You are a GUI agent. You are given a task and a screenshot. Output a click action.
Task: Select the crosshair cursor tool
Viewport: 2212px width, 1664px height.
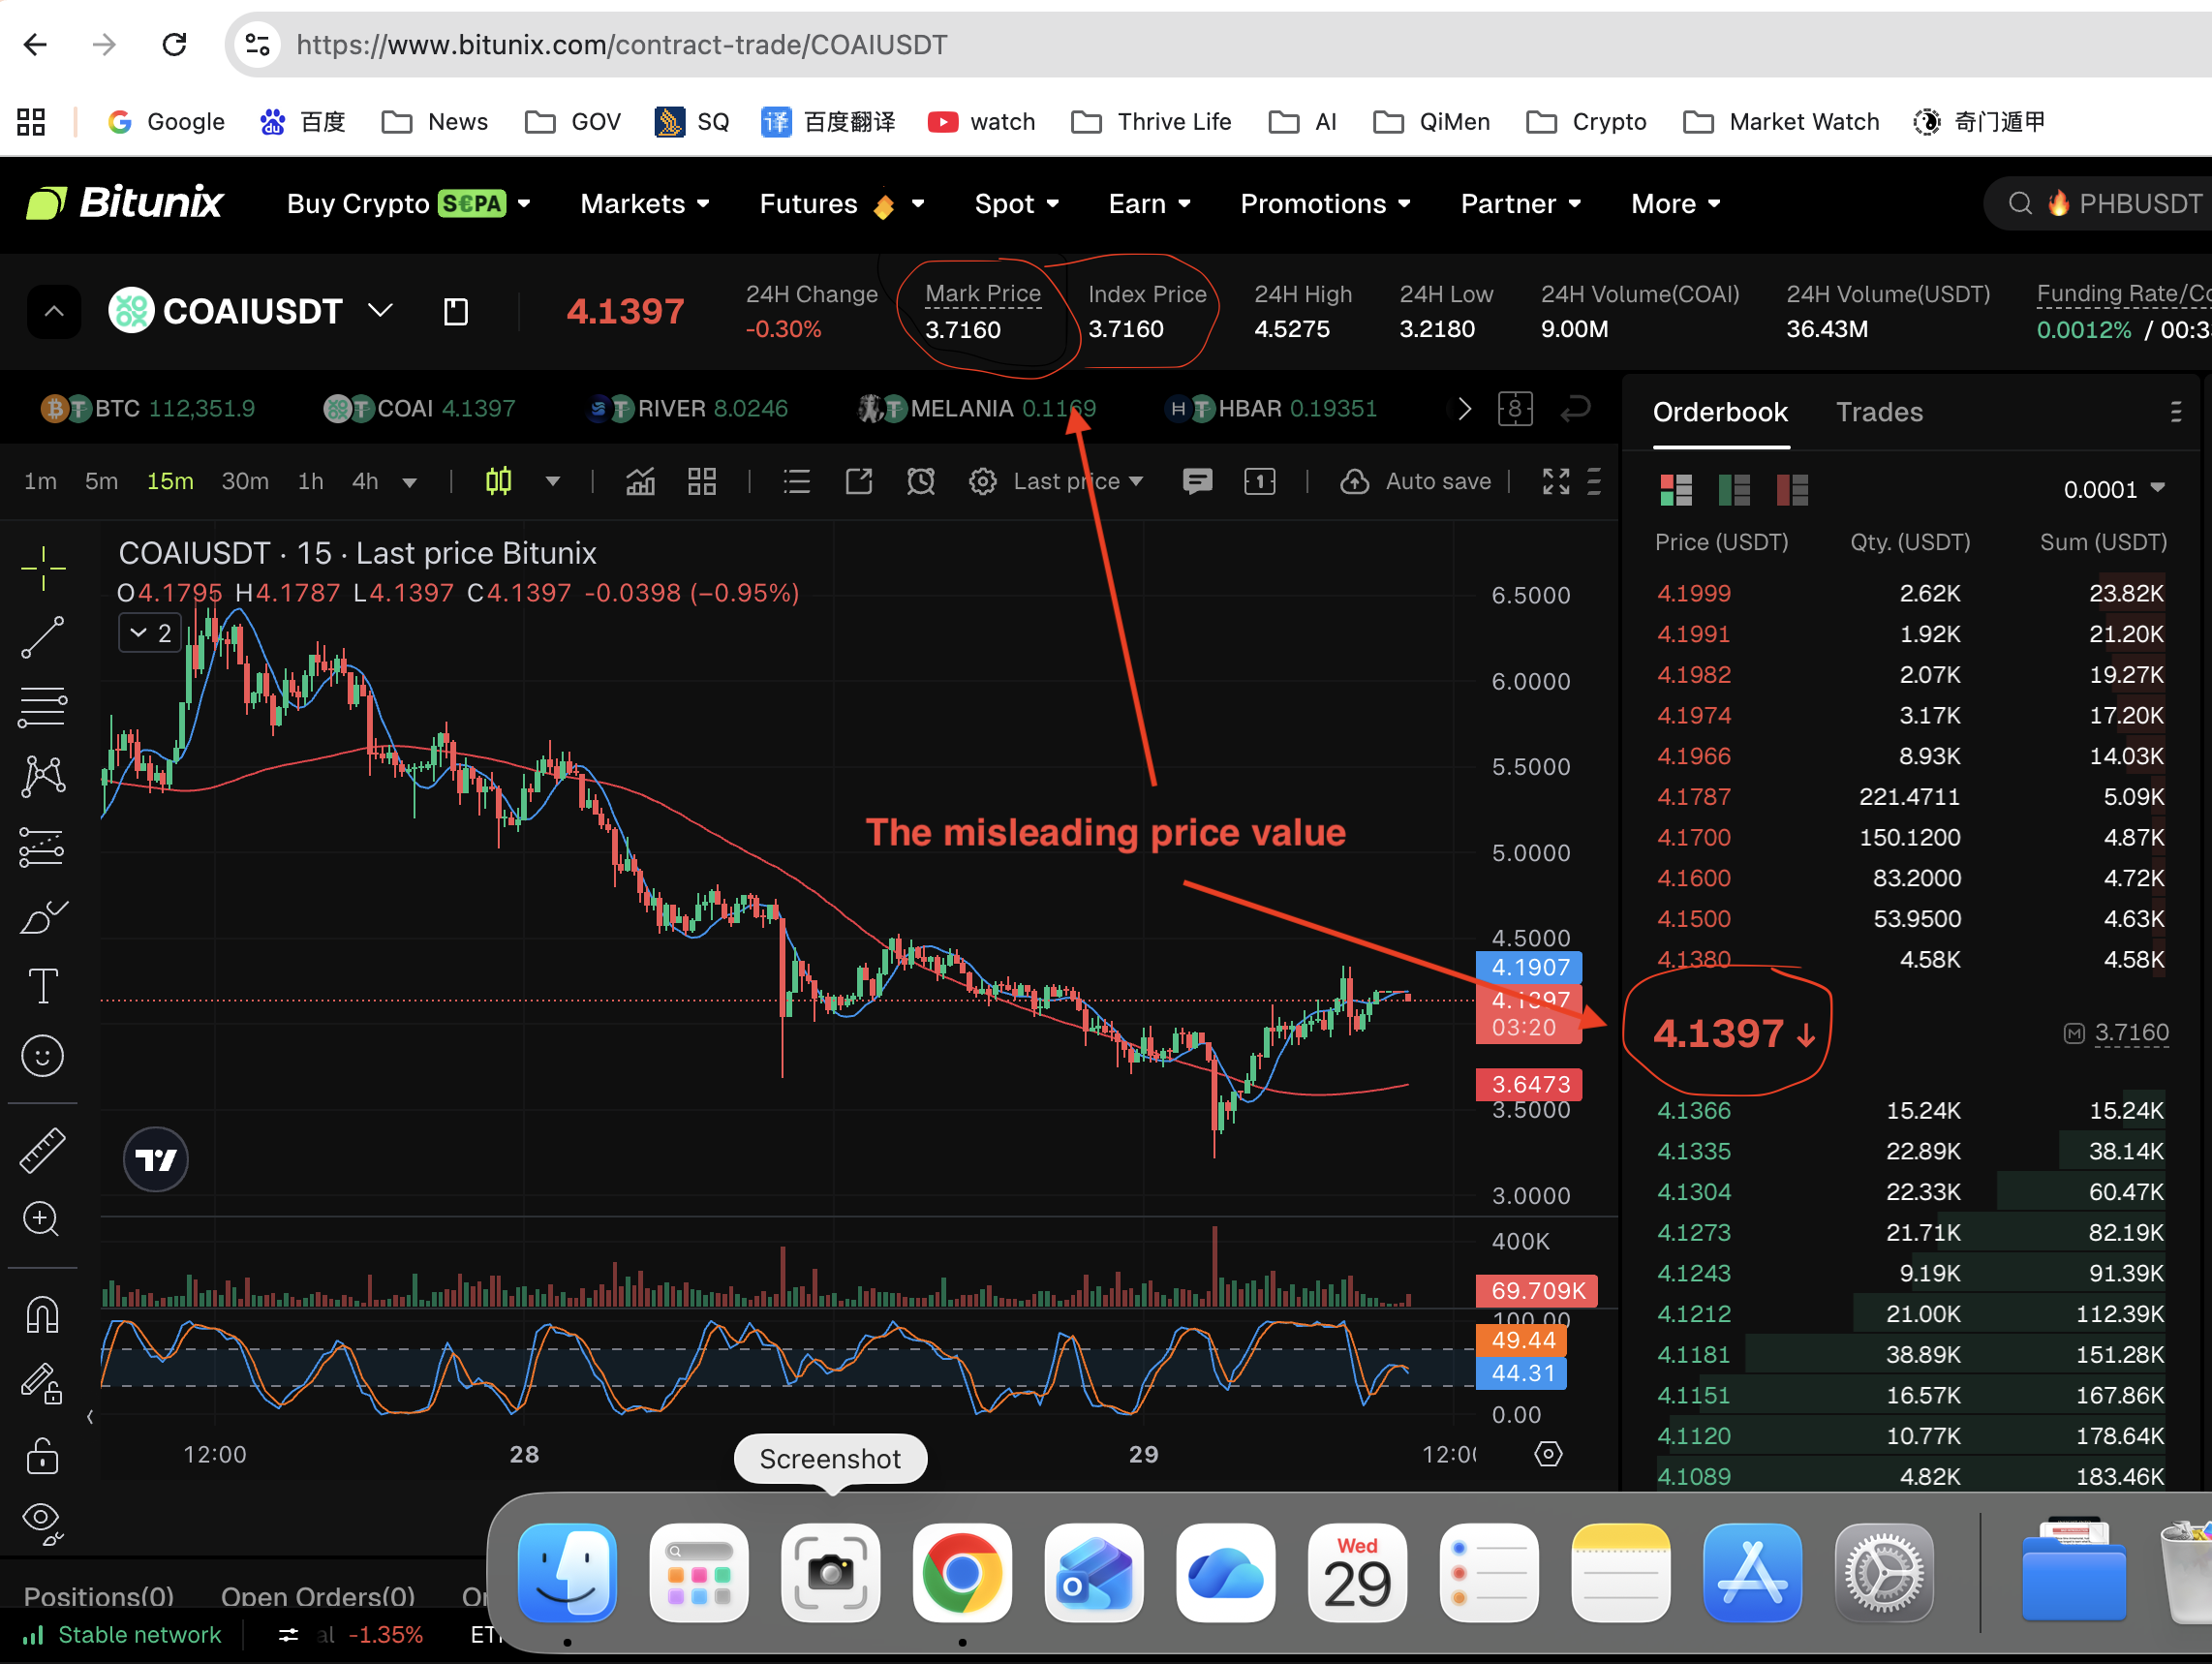(43, 568)
